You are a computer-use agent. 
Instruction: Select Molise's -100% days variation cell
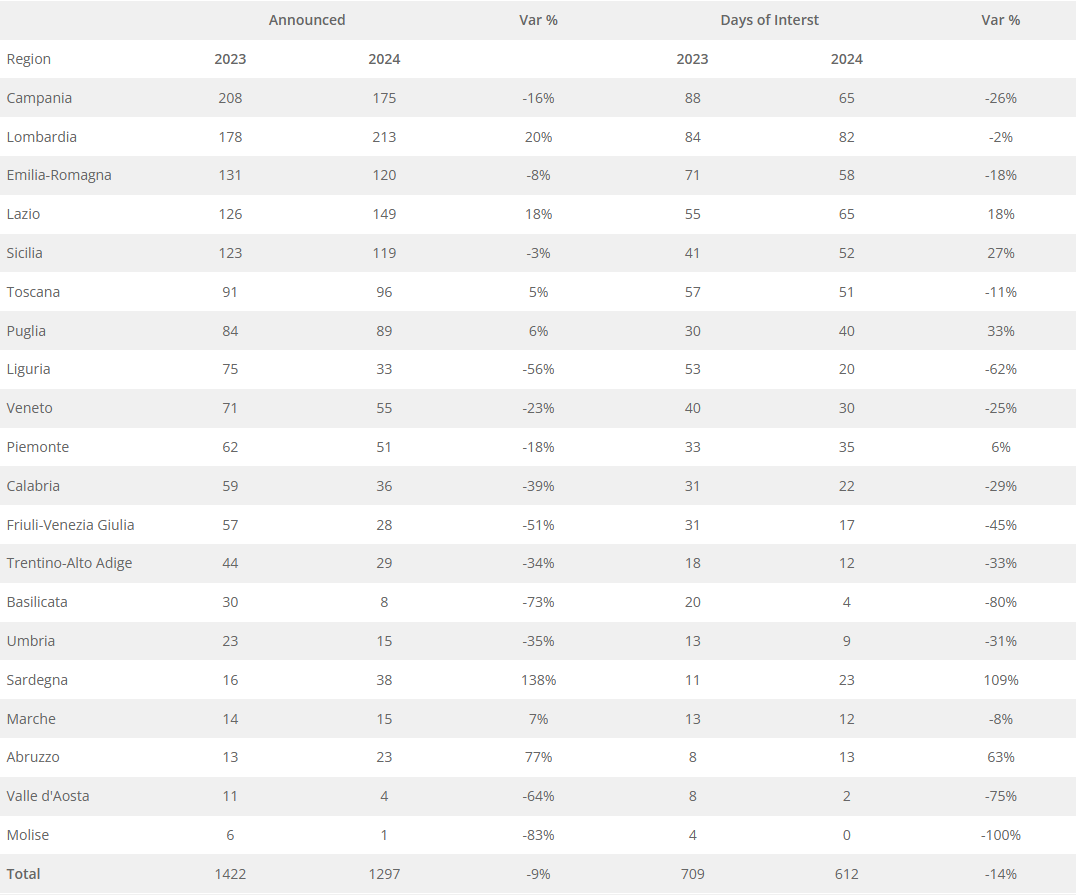1000,835
